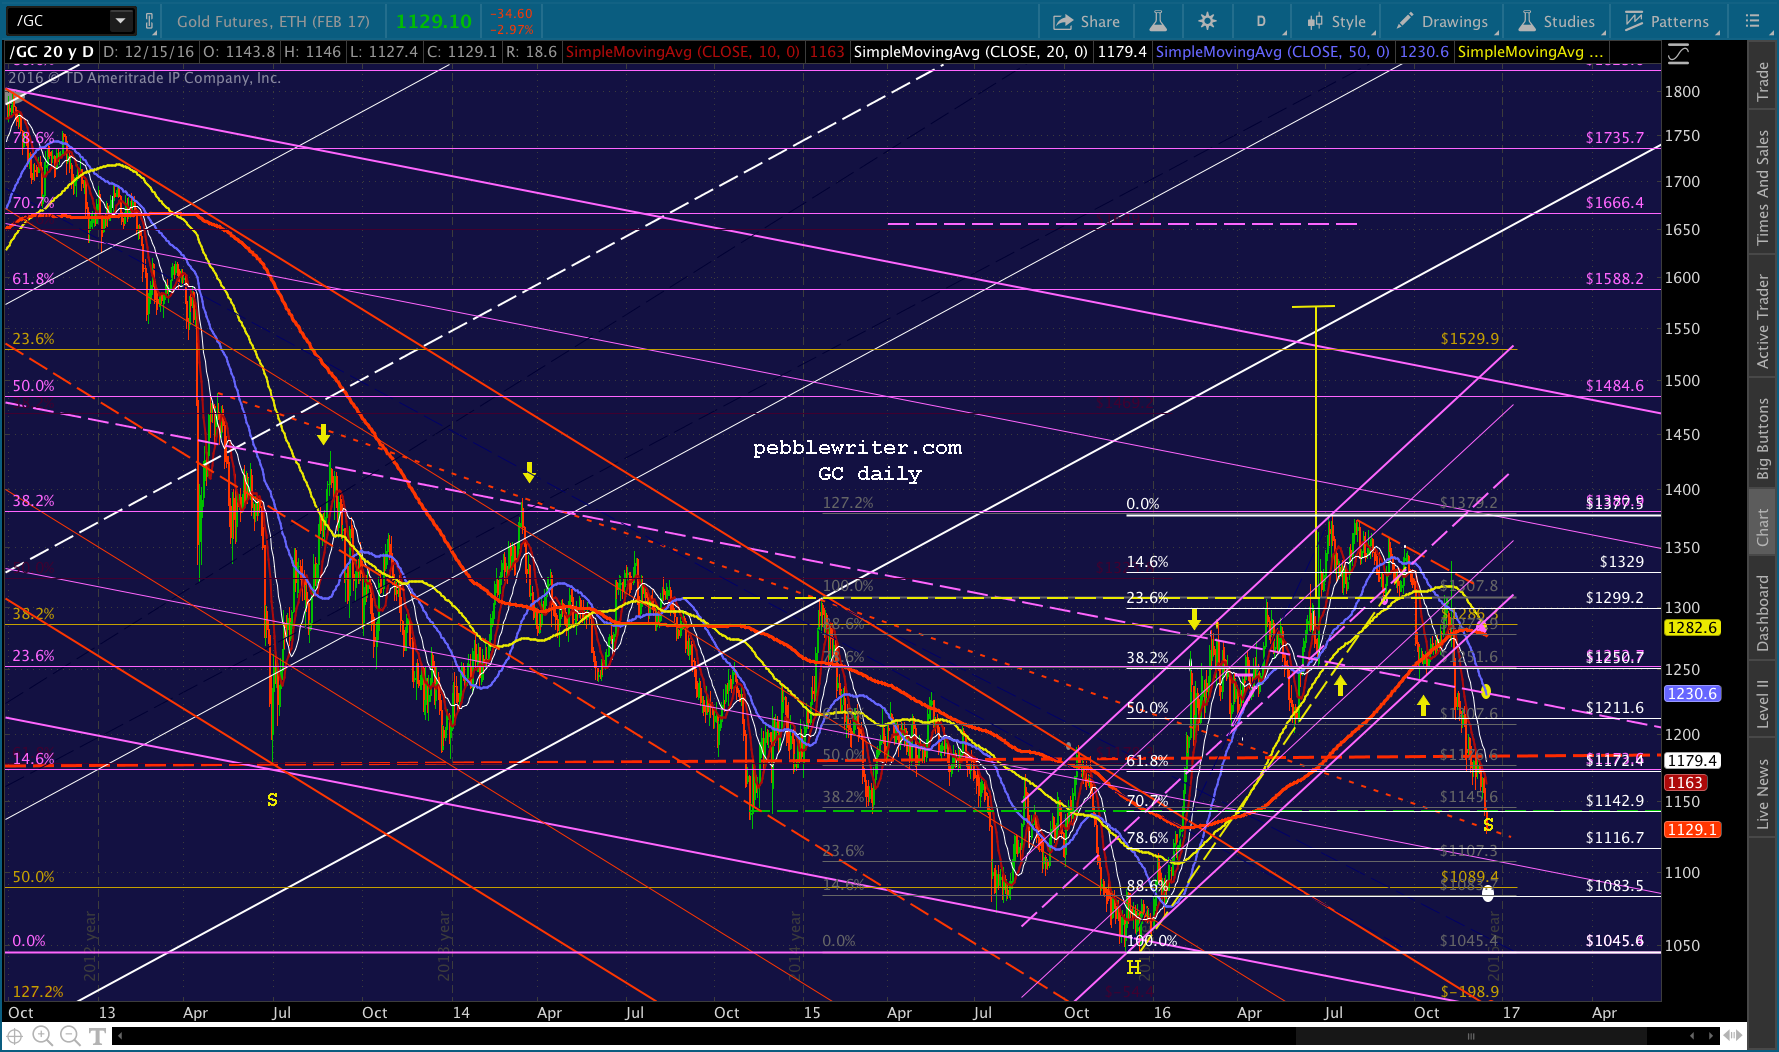This screenshot has height=1052, width=1779.
Task: Open the list menu icon at top right
Action: 1752,21
